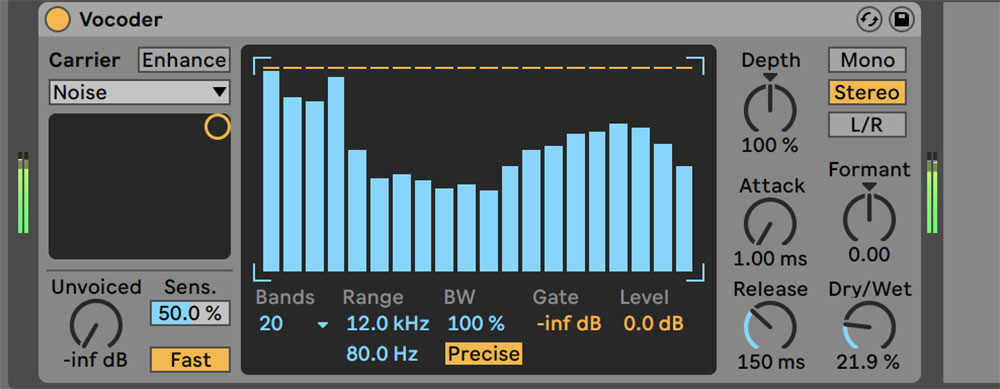
Task: Toggle the Fast sensitivity mode
Action: 190,360
